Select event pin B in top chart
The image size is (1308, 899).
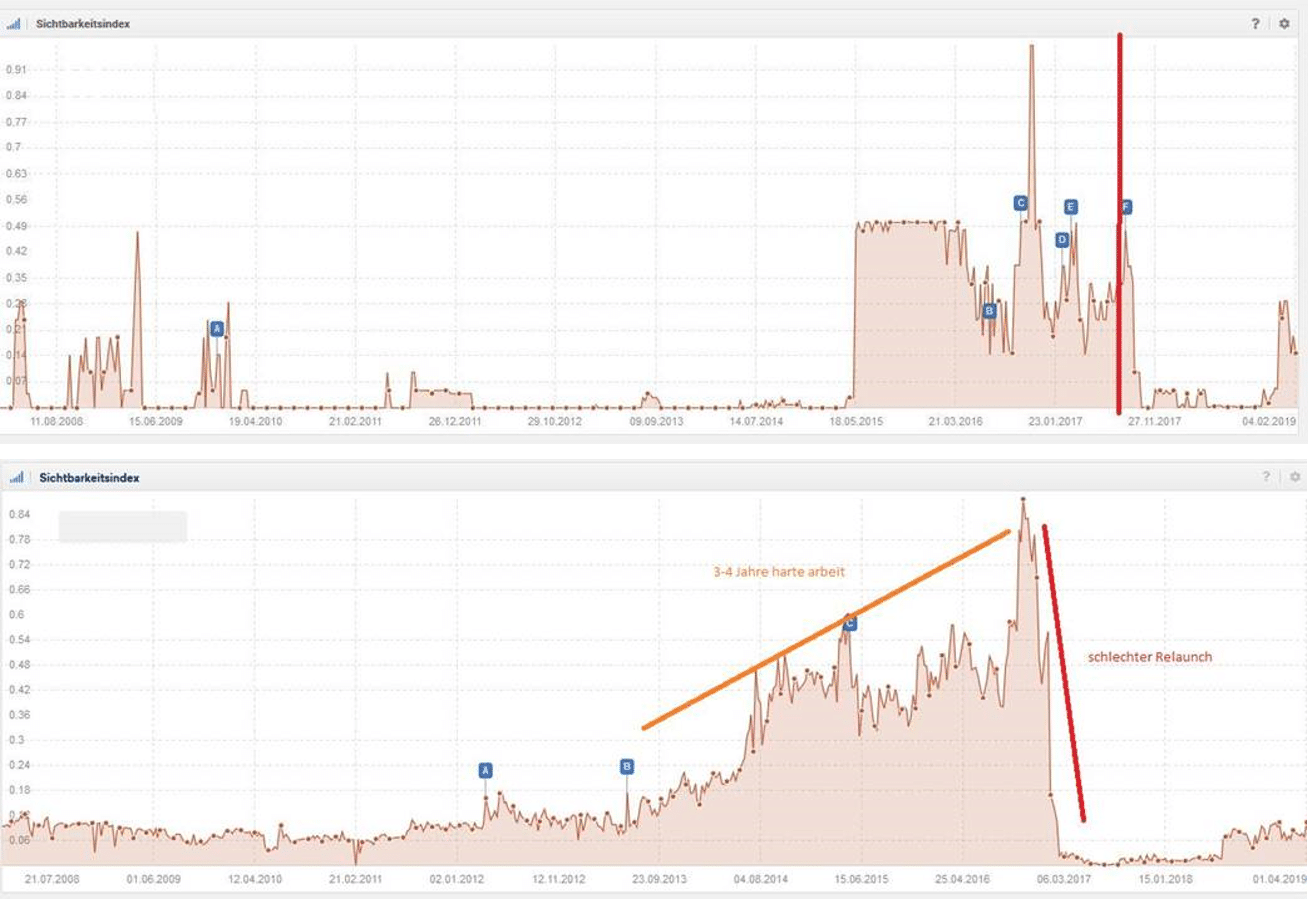(x=989, y=311)
